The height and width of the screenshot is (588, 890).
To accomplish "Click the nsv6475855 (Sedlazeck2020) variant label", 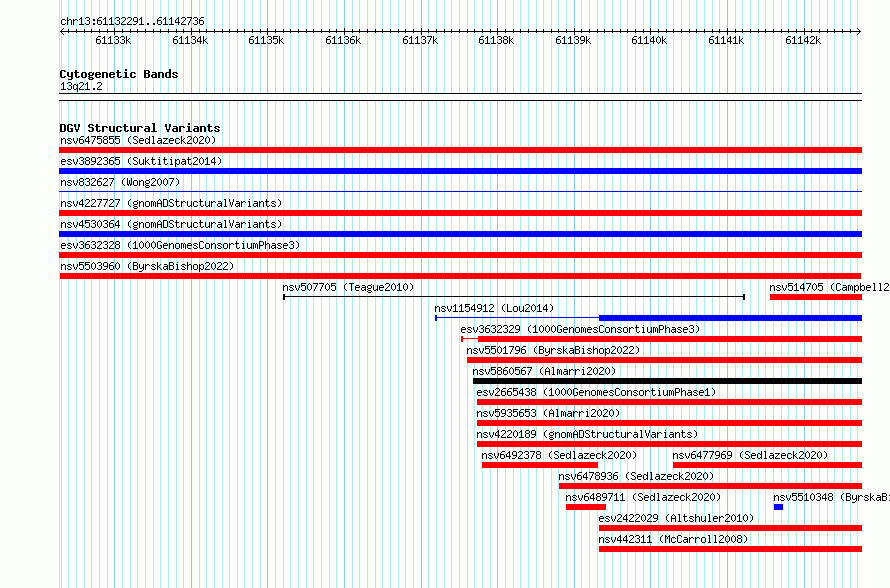I will (x=138, y=140).
